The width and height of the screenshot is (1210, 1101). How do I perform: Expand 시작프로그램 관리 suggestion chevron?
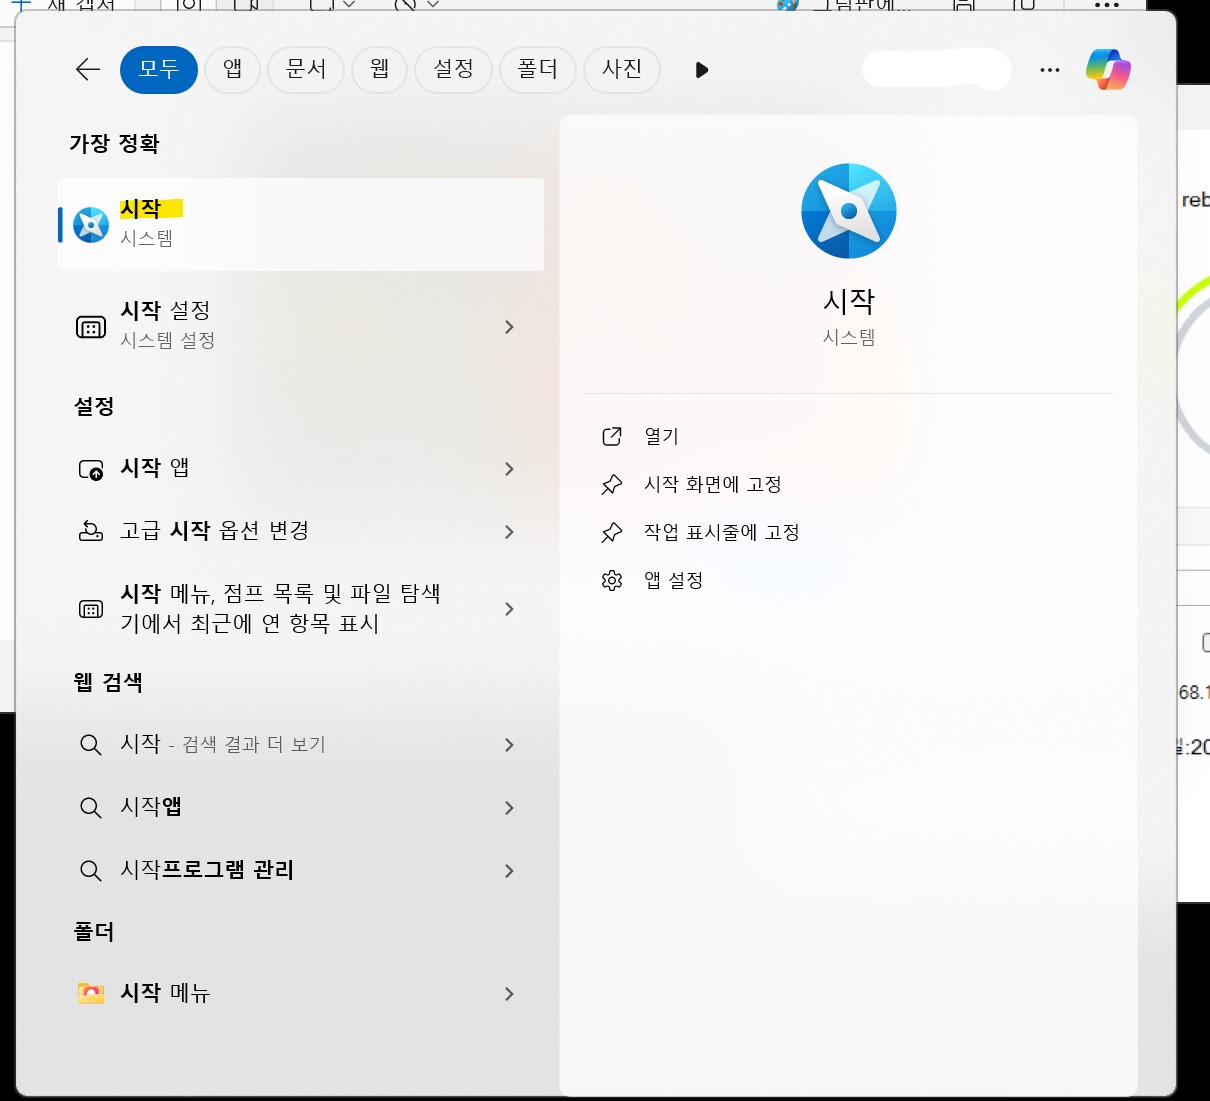pos(509,871)
